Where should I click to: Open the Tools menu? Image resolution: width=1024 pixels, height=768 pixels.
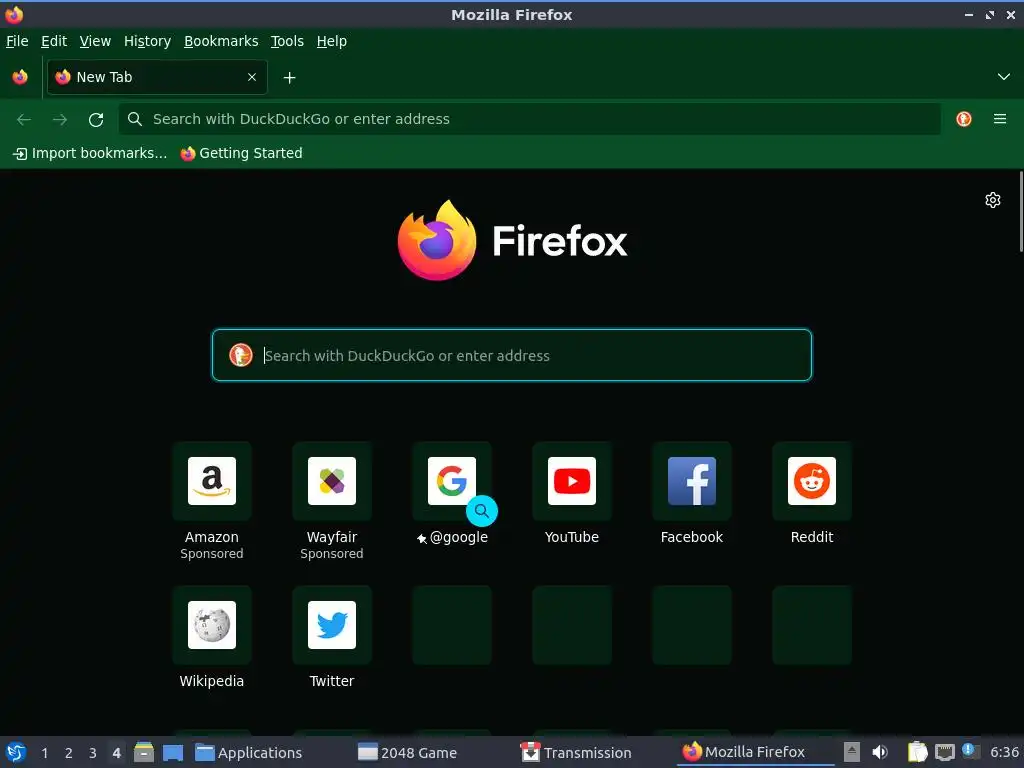point(287,41)
